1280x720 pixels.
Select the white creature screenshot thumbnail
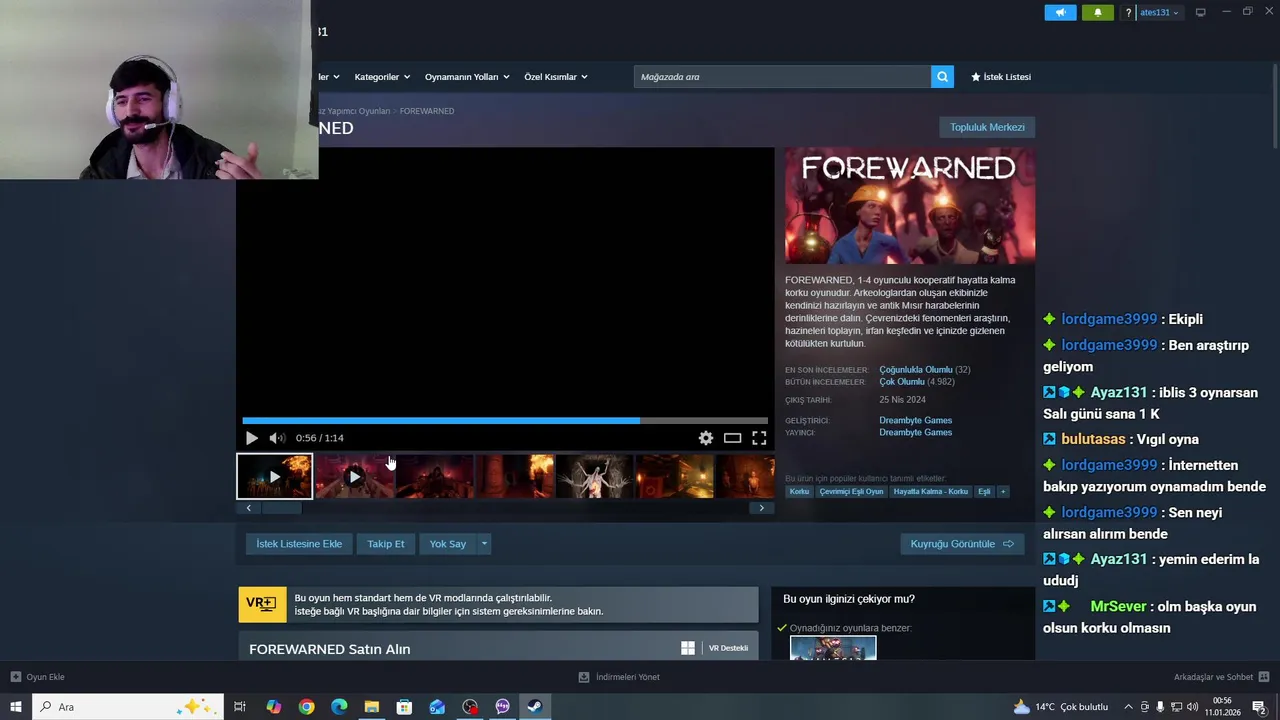pos(594,476)
